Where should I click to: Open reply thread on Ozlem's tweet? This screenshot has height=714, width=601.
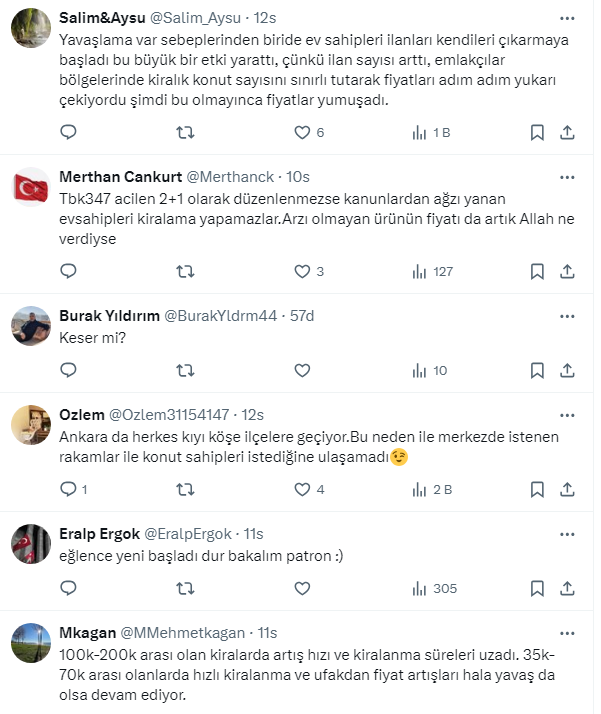(x=68, y=489)
